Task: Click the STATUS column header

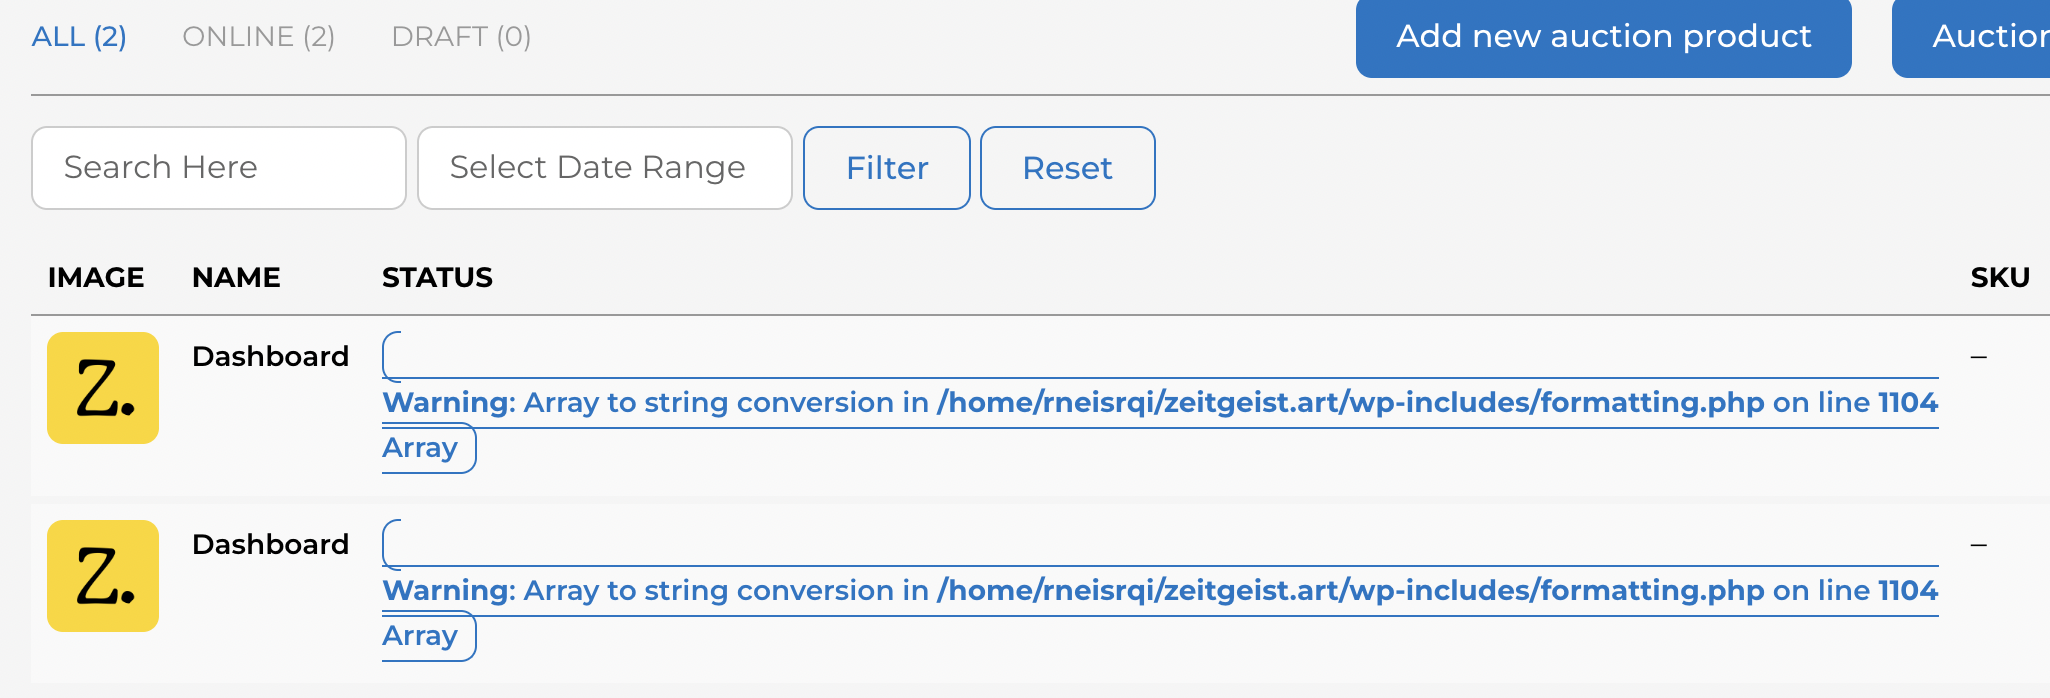Action: 438,277
